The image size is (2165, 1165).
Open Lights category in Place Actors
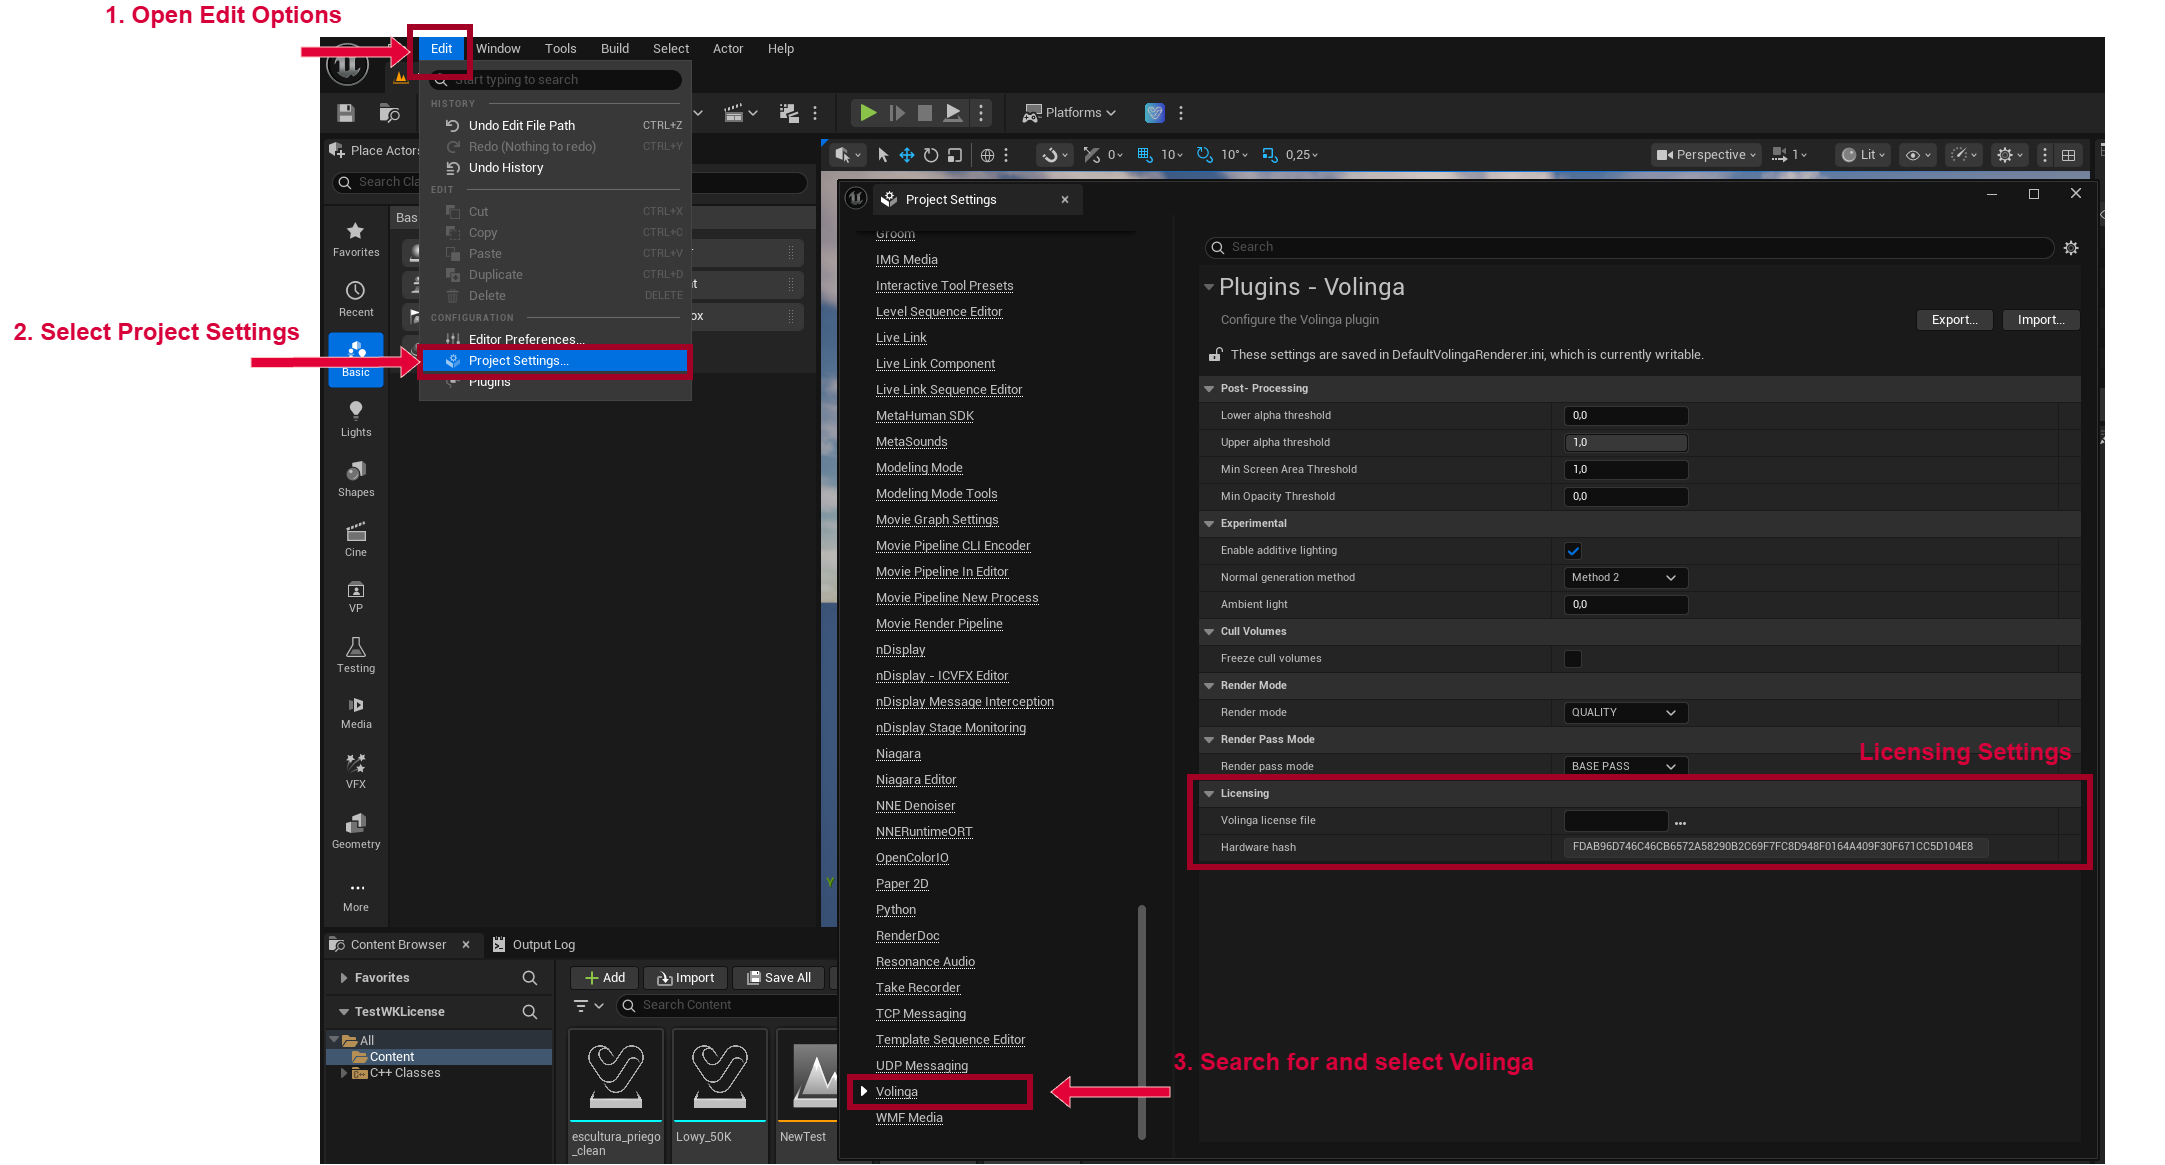pyautogui.click(x=356, y=419)
